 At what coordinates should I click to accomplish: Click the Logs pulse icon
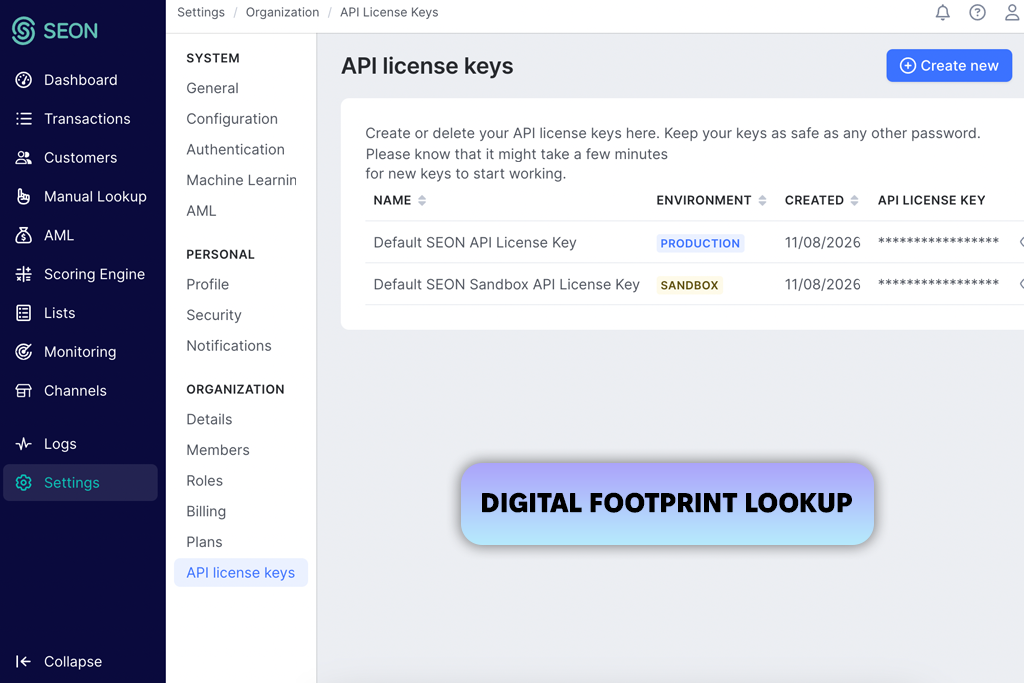click(24, 444)
